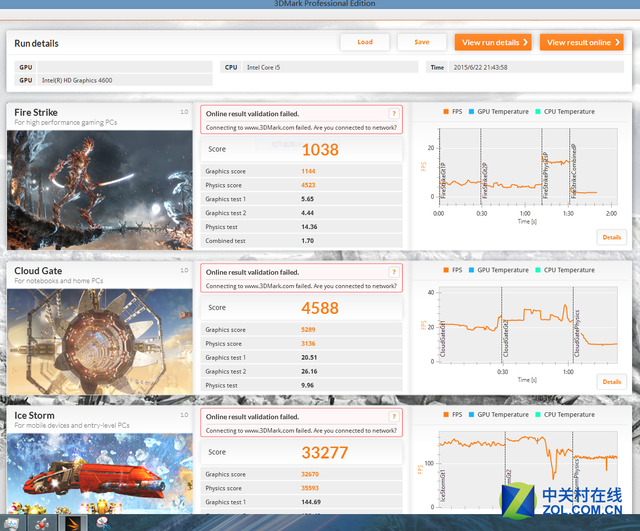This screenshot has width=640, height=531.
Task: Toggle FPS series in Ice Storm chart legend
Action: pyautogui.click(x=453, y=414)
